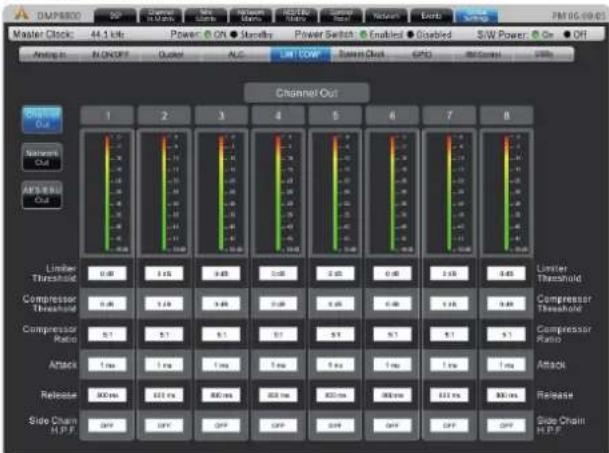Screen dimensions: 609x453
Task: Open channel 7 Release time value
Action: (449, 395)
